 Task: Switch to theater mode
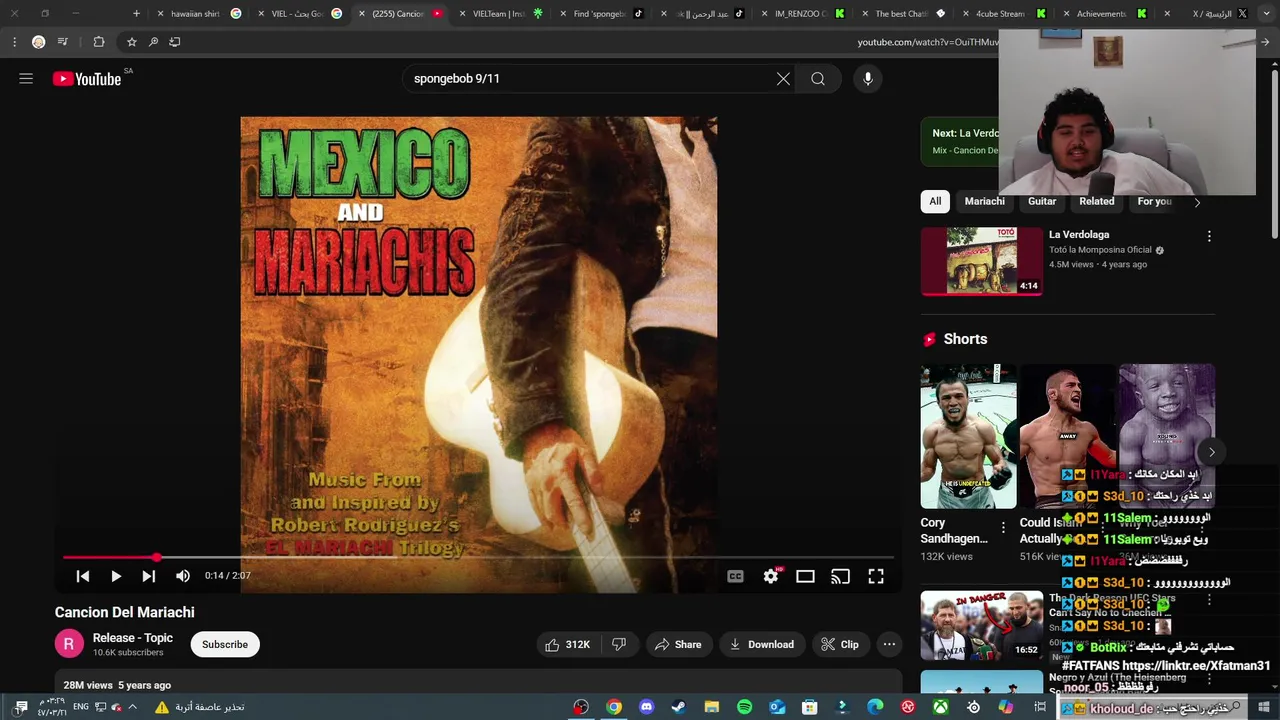(x=805, y=576)
